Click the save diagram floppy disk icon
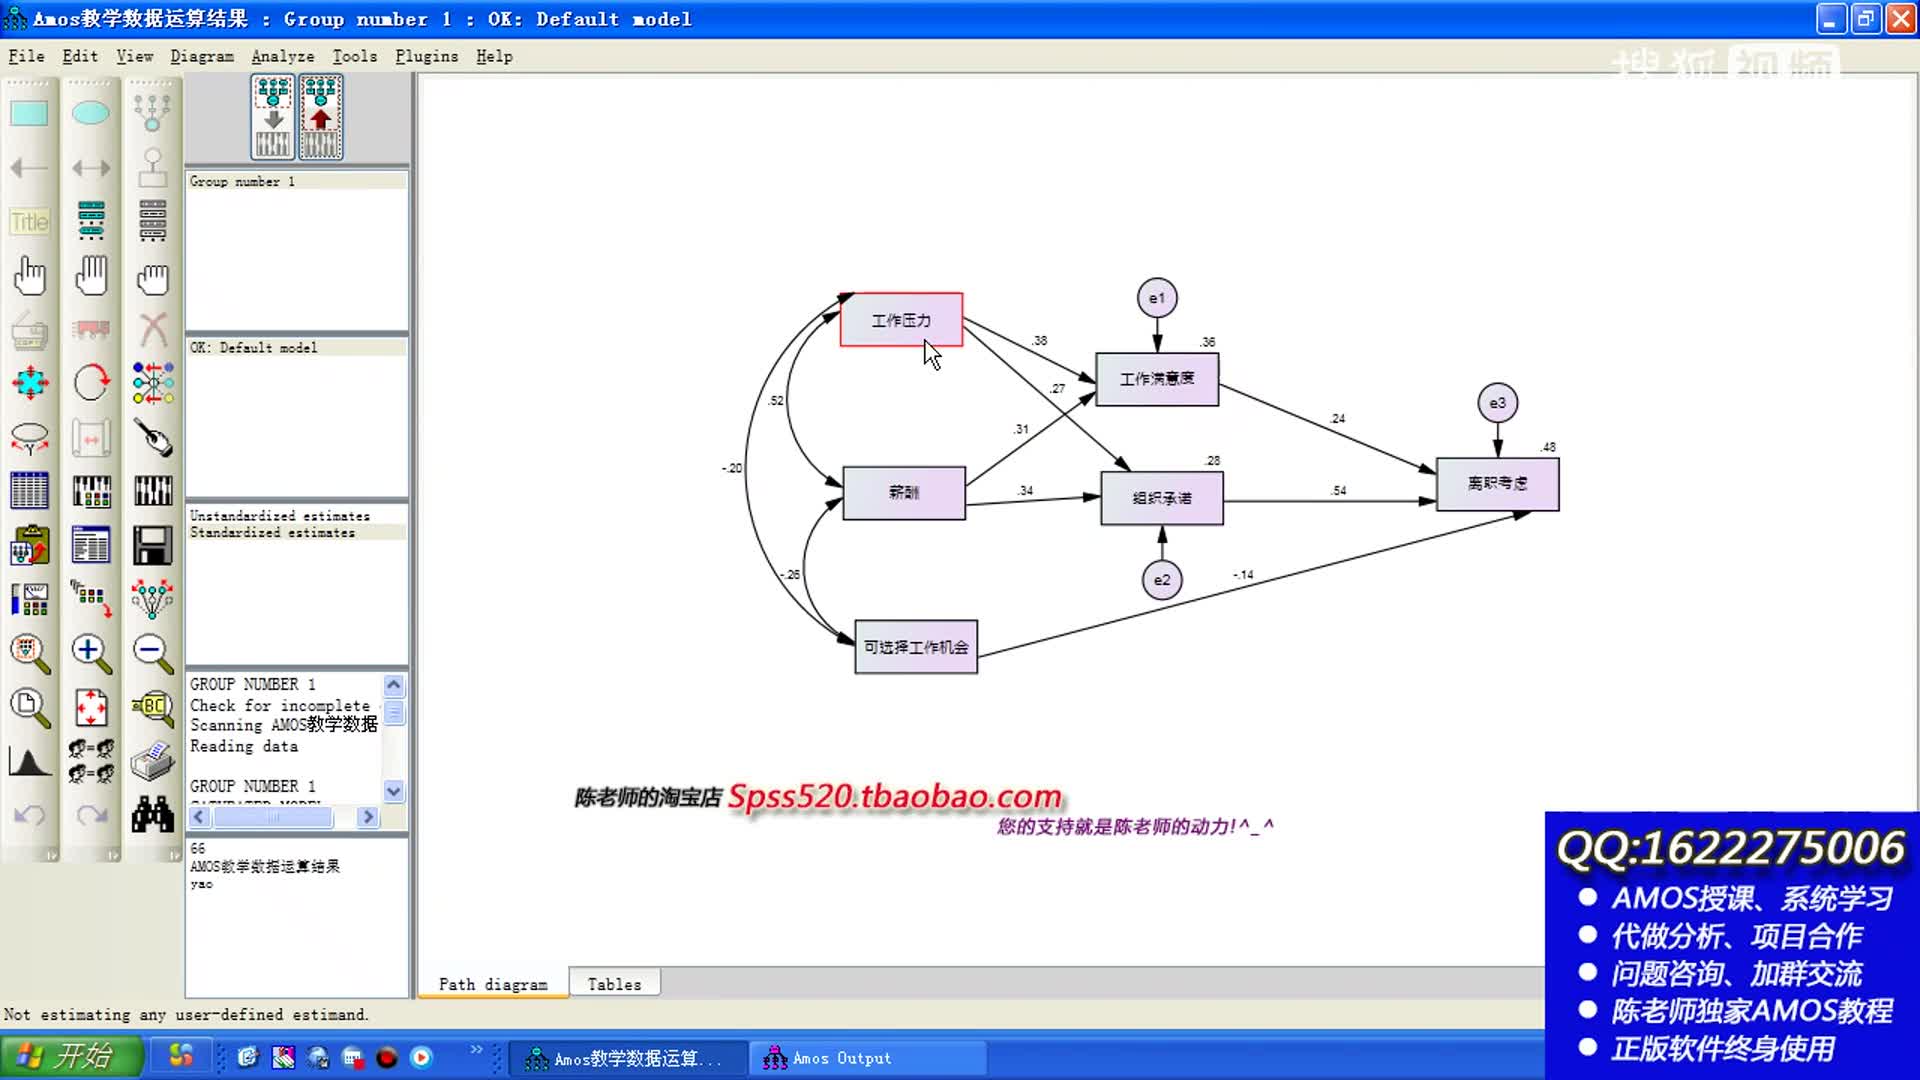Image resolution: width=1920 pixels, height=1080 pixels. click(152, 546)
